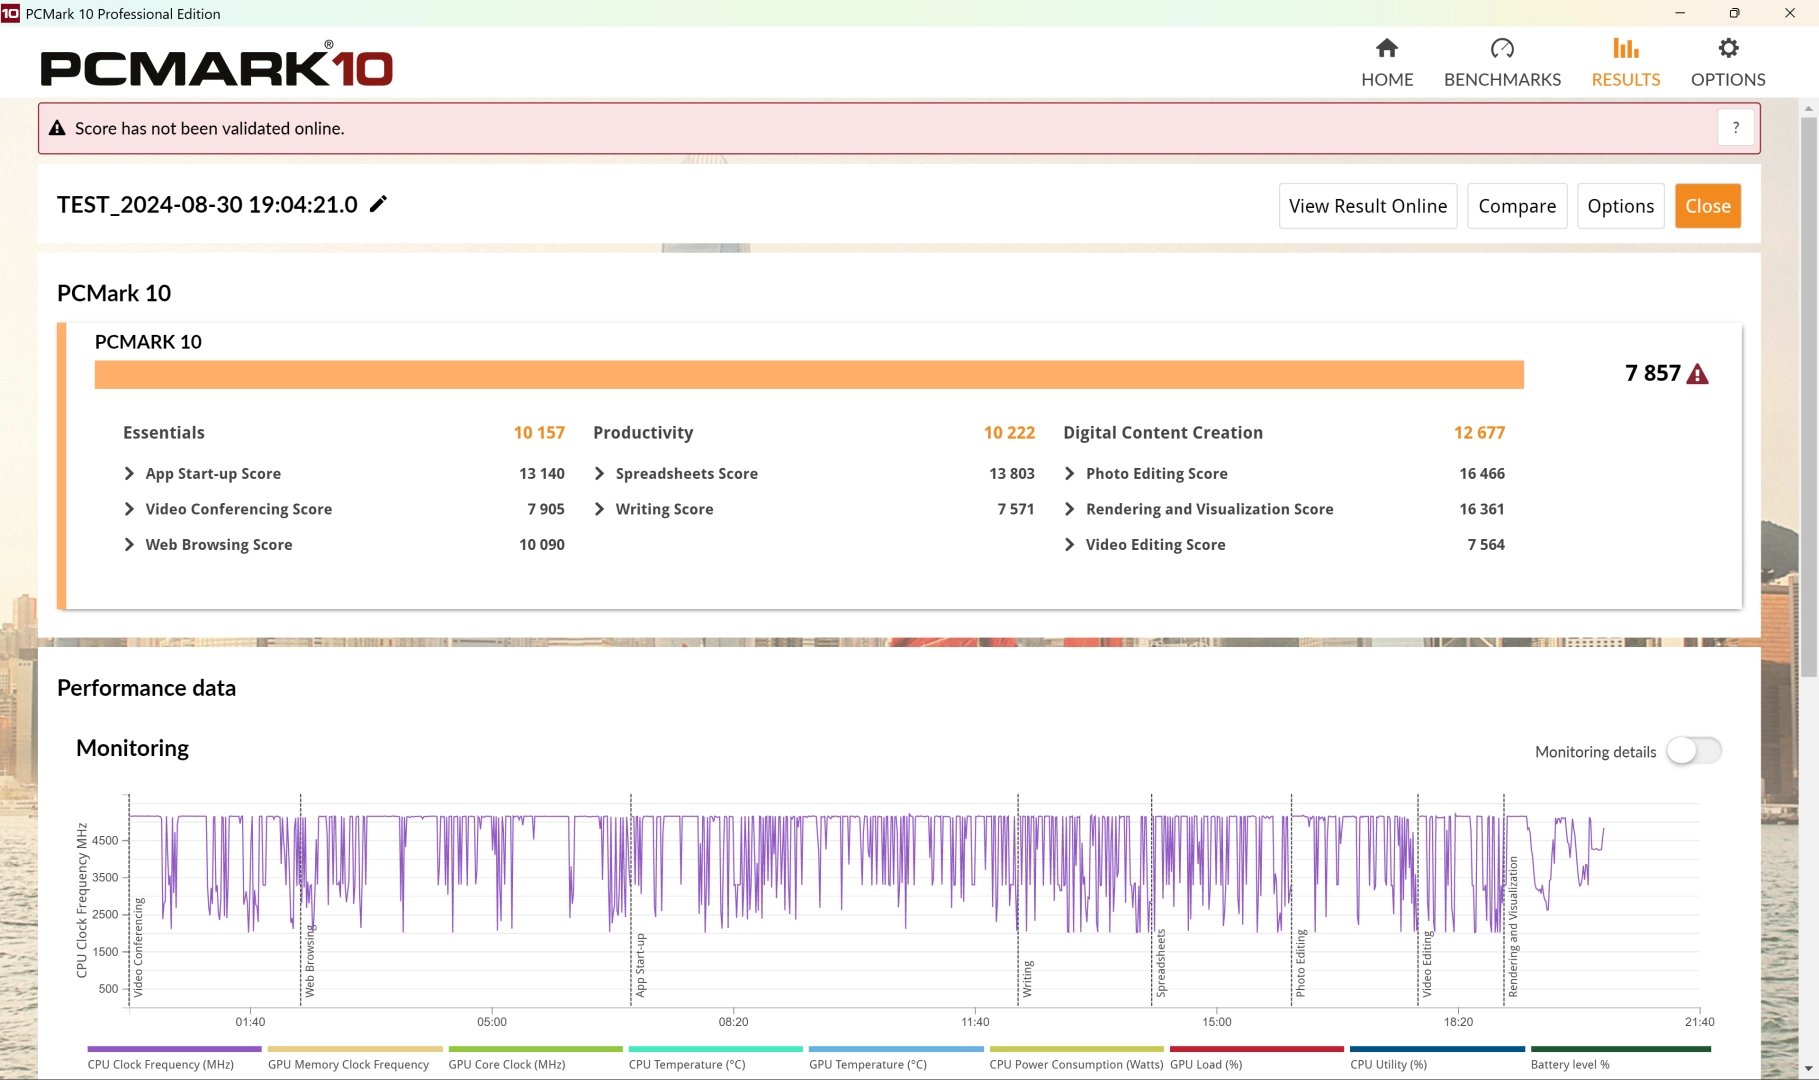
Task: Open the OPTIONS tab label
Action: point(1728,80)
